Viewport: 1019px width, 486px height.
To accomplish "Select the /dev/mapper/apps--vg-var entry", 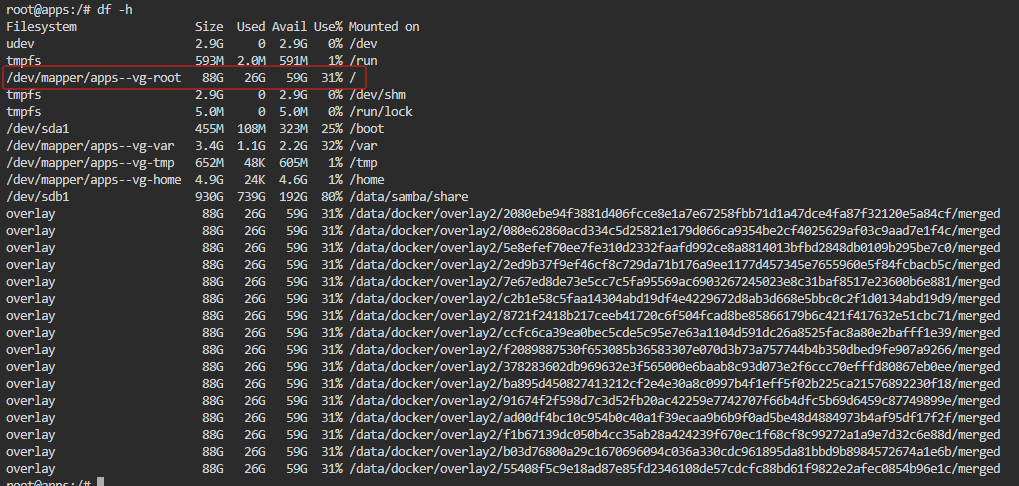I will coord(90,146).
